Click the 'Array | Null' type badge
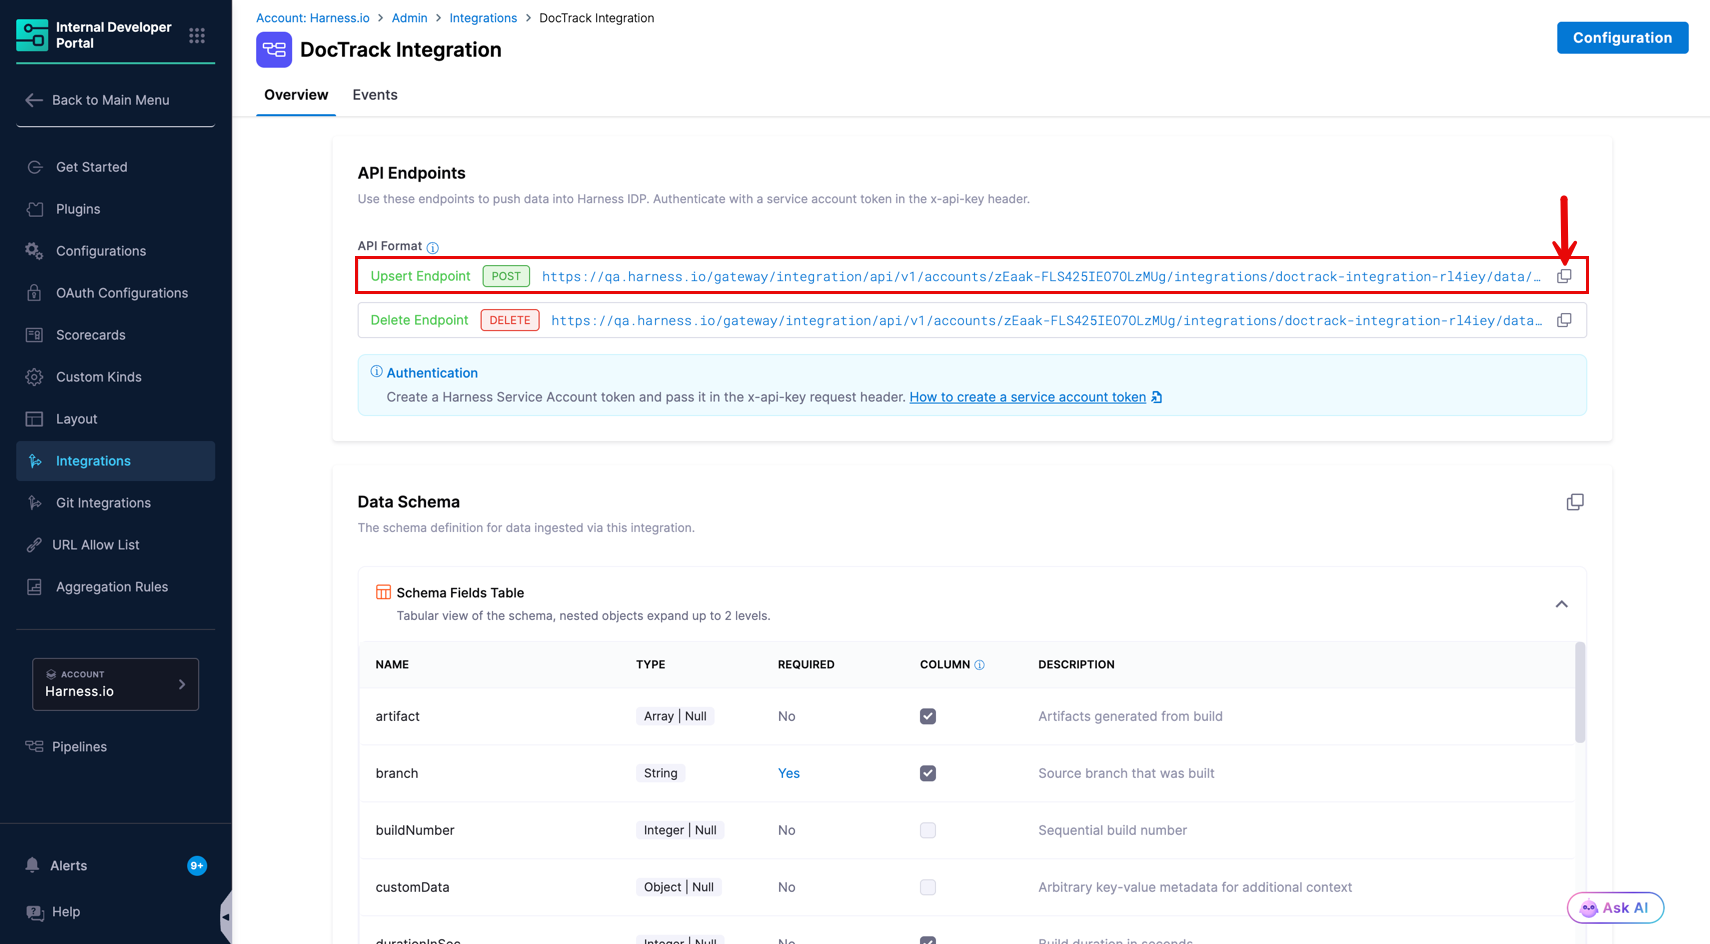The image size is (1710, 944). pyautogui.click(x=675, y=716)
